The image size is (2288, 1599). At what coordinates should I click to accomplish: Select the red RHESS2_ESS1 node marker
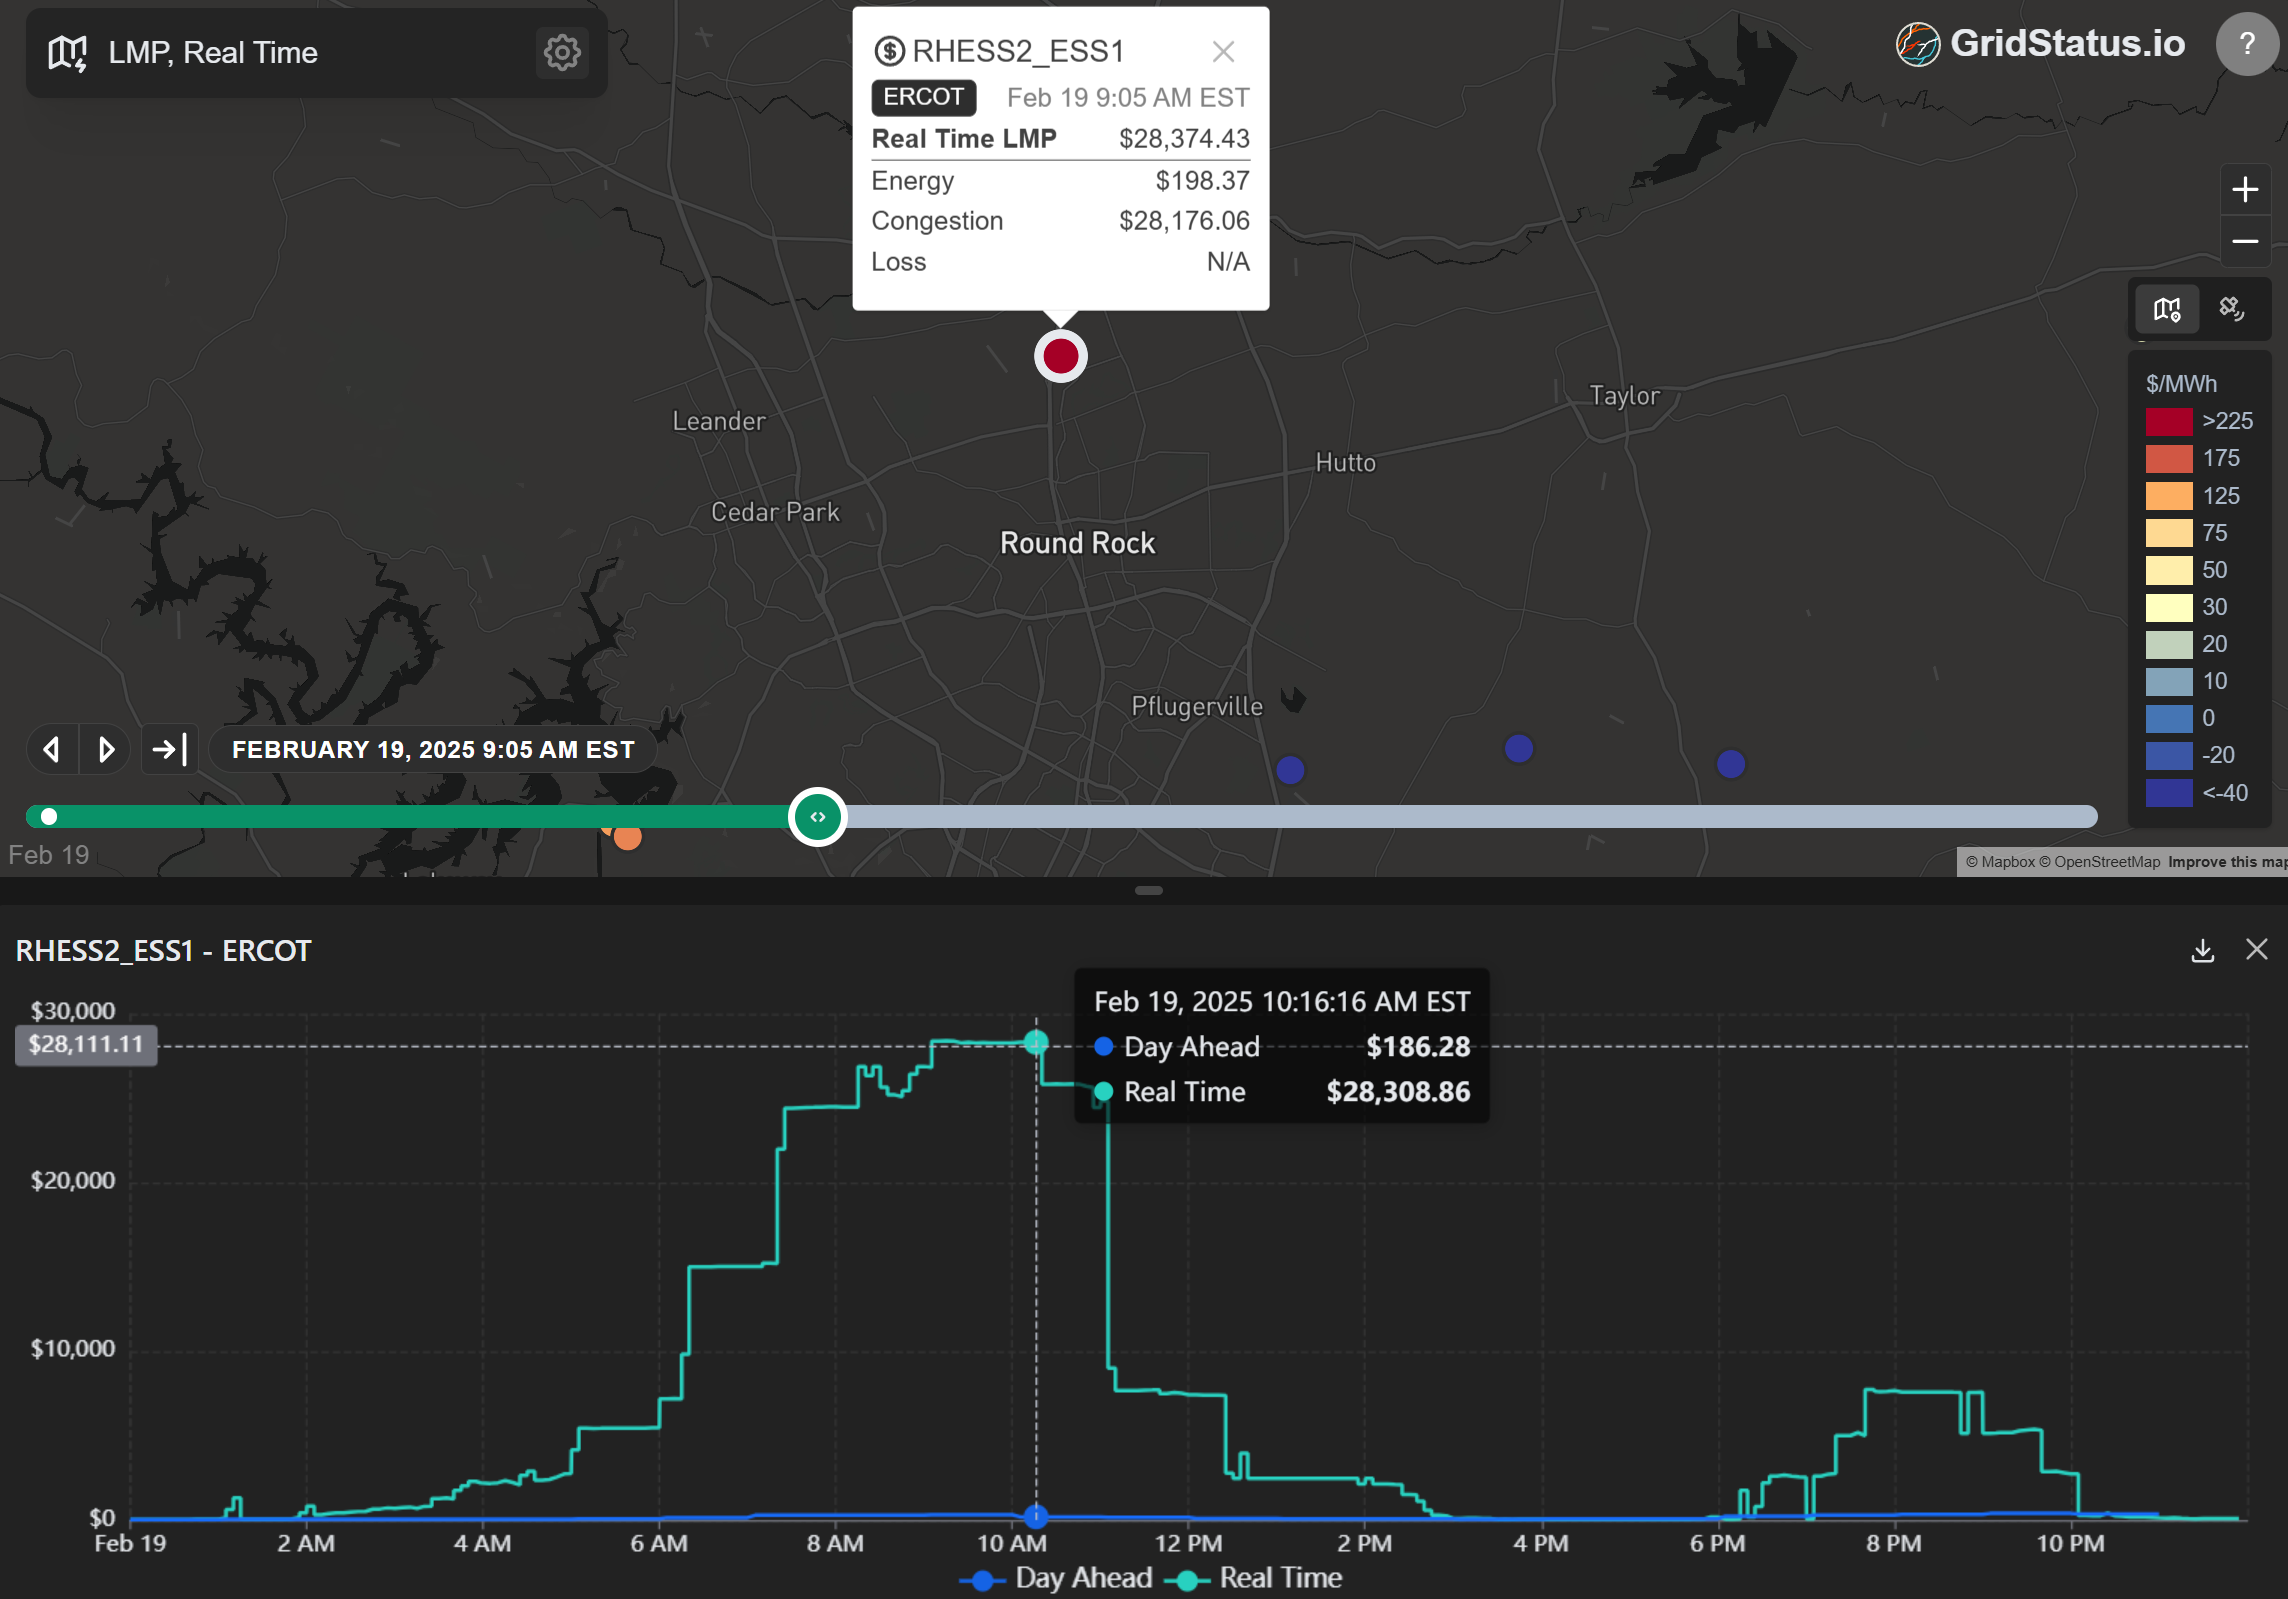click(x=1060, y=356)
